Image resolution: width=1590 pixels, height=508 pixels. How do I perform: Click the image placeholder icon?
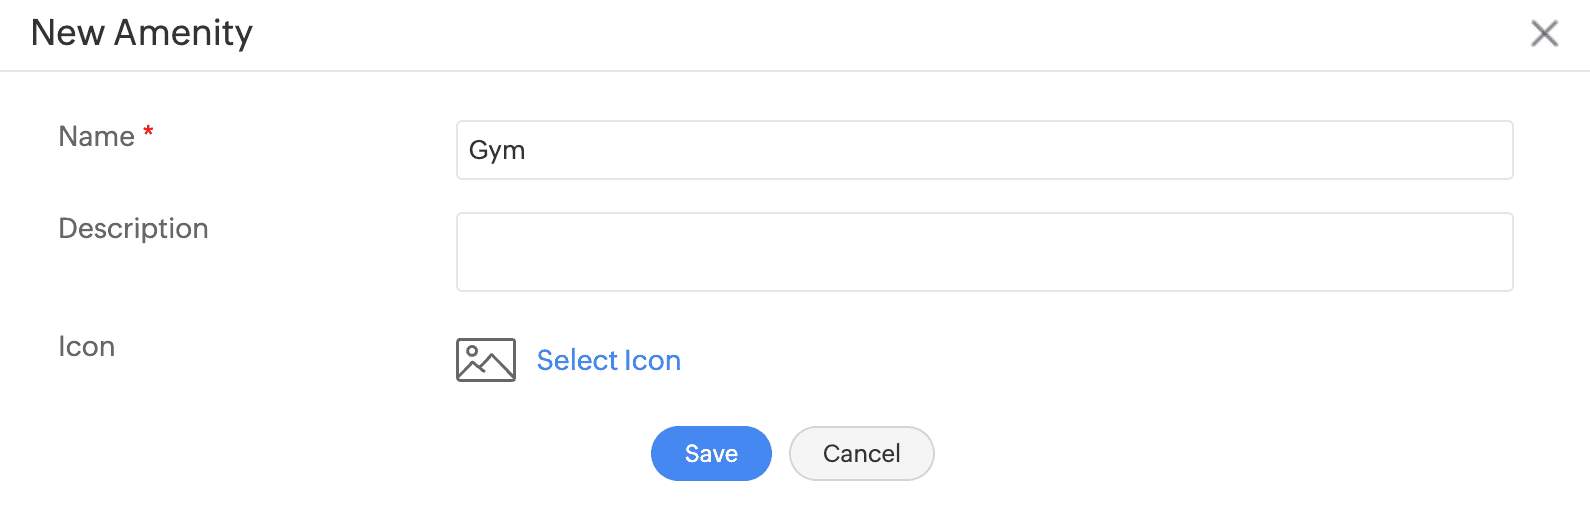point(486,360)
